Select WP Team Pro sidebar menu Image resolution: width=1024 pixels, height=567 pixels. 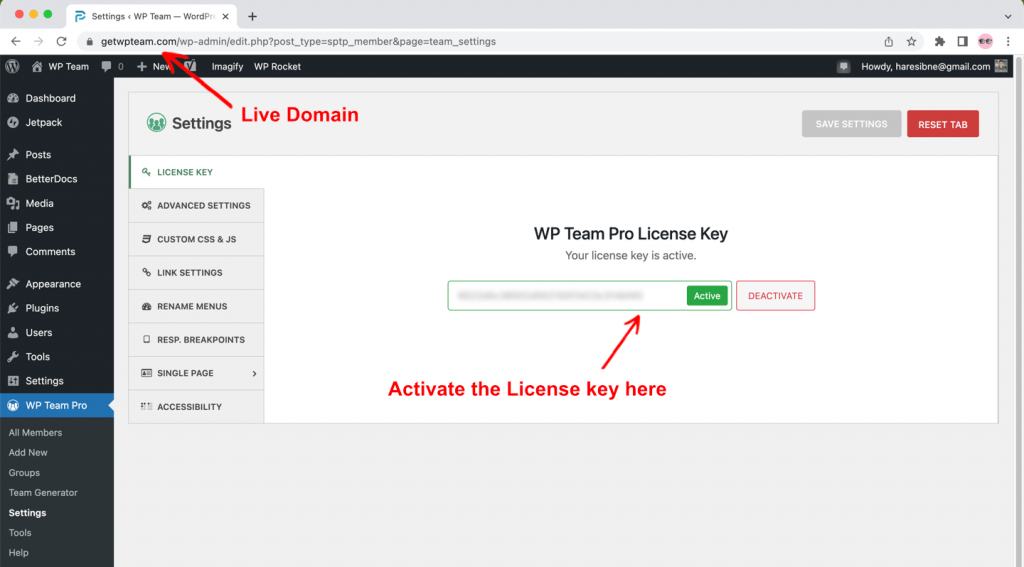point(57,406)
